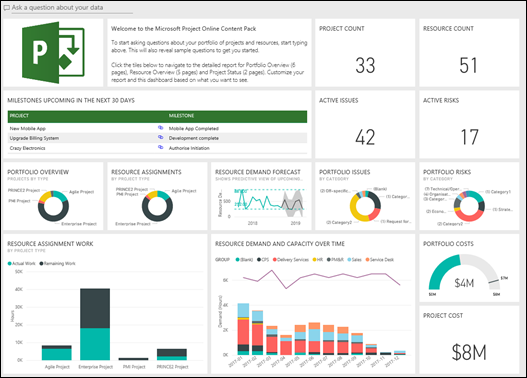Open the Resource Demand Forecast tile
The width and height of the screenshot is (527, 378).
point(261,196)
